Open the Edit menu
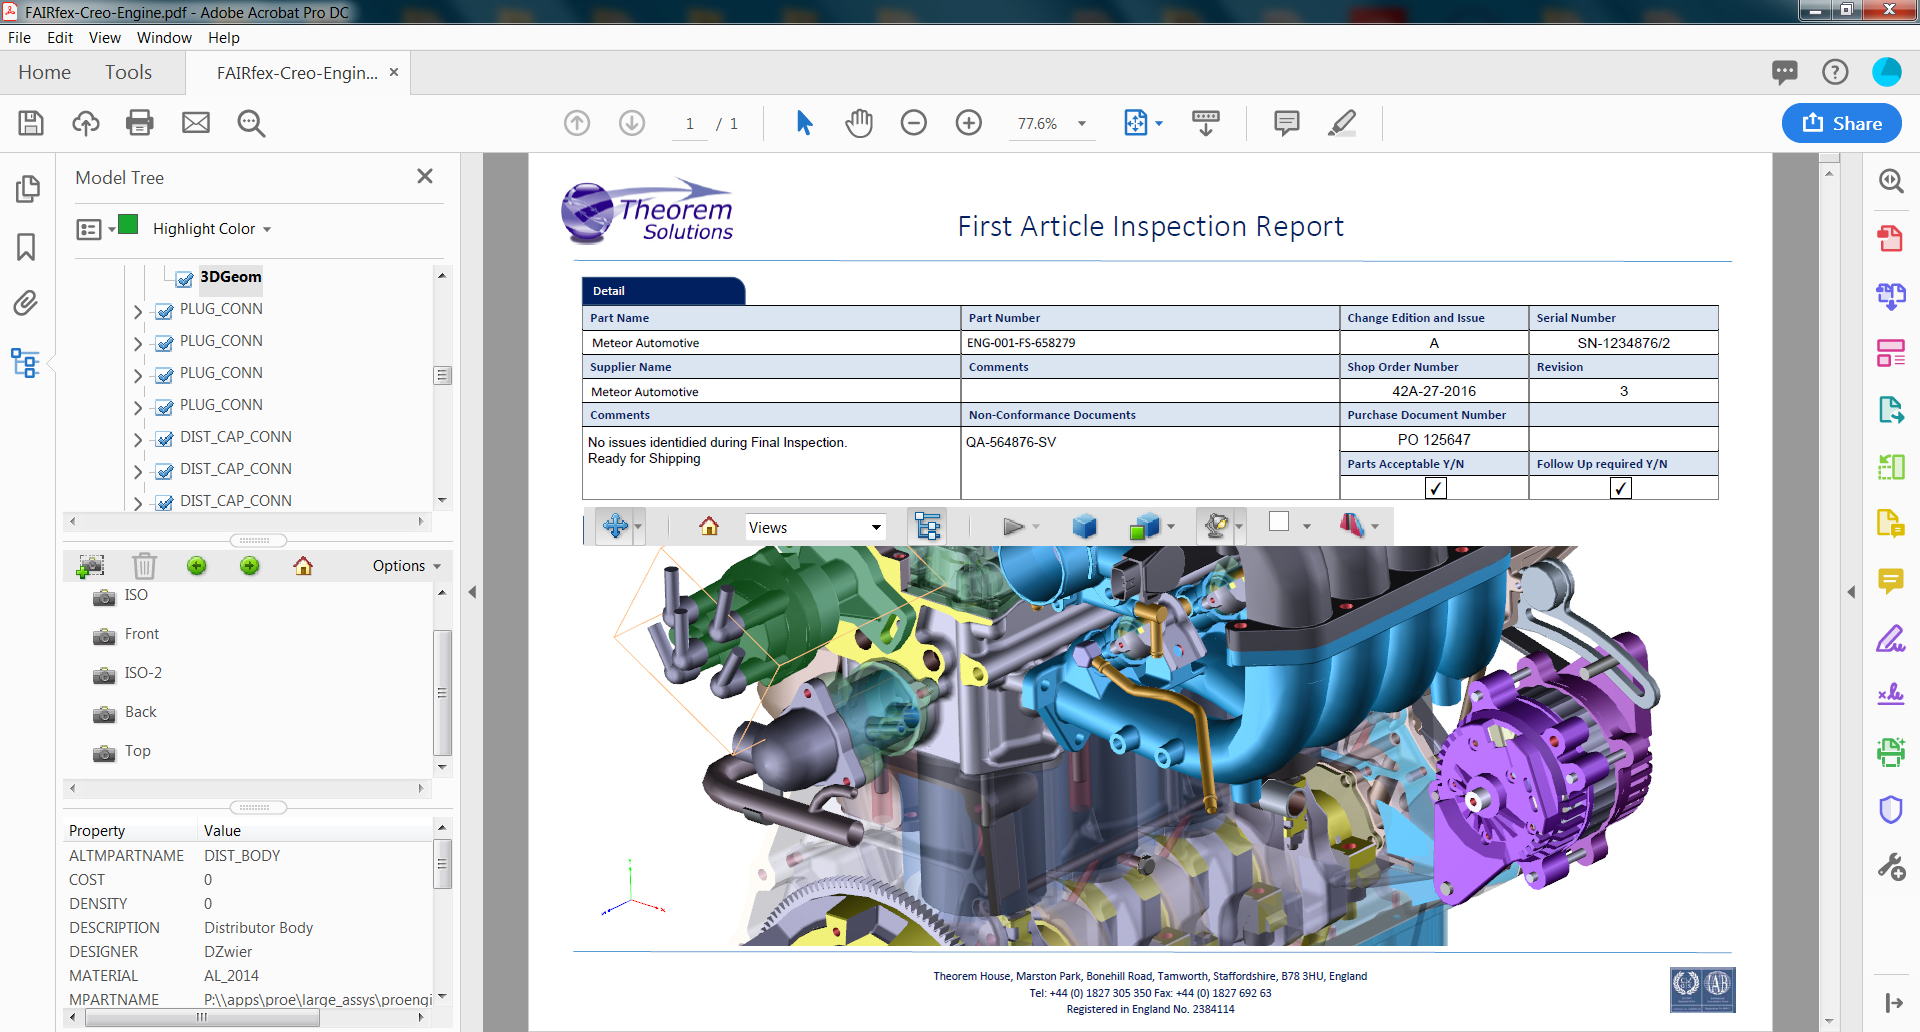 tap(59, 37)
